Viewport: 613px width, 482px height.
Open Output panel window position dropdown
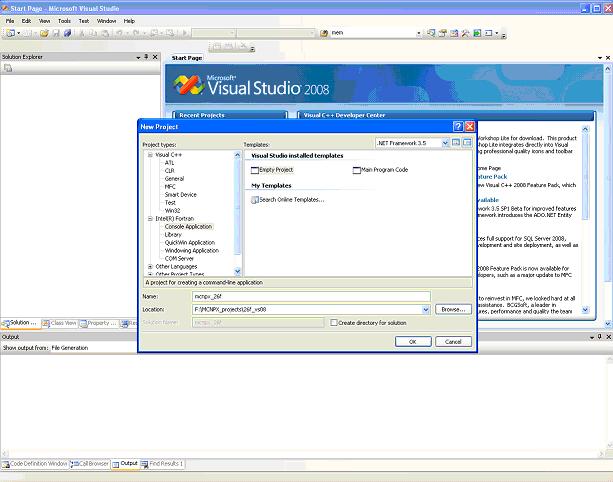pyautogui.click(x=592, y=337)
